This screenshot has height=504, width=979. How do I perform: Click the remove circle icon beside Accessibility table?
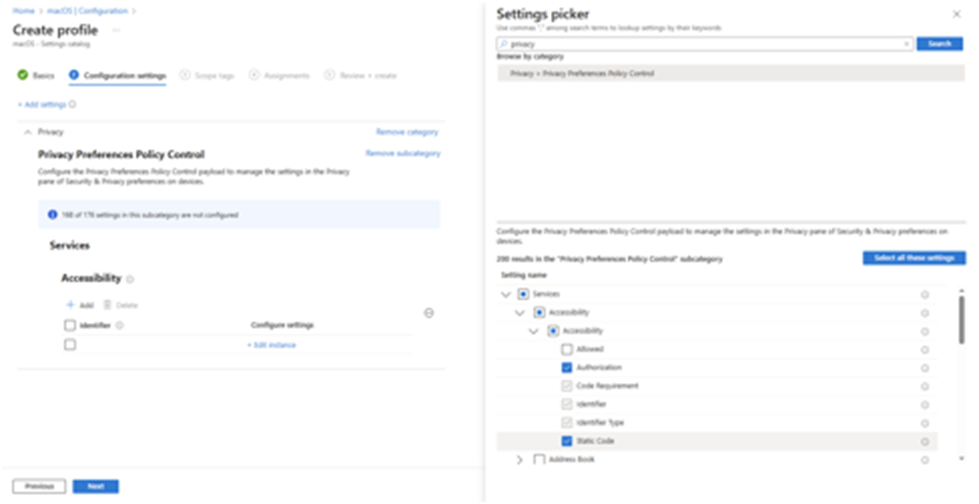point(429,313)
